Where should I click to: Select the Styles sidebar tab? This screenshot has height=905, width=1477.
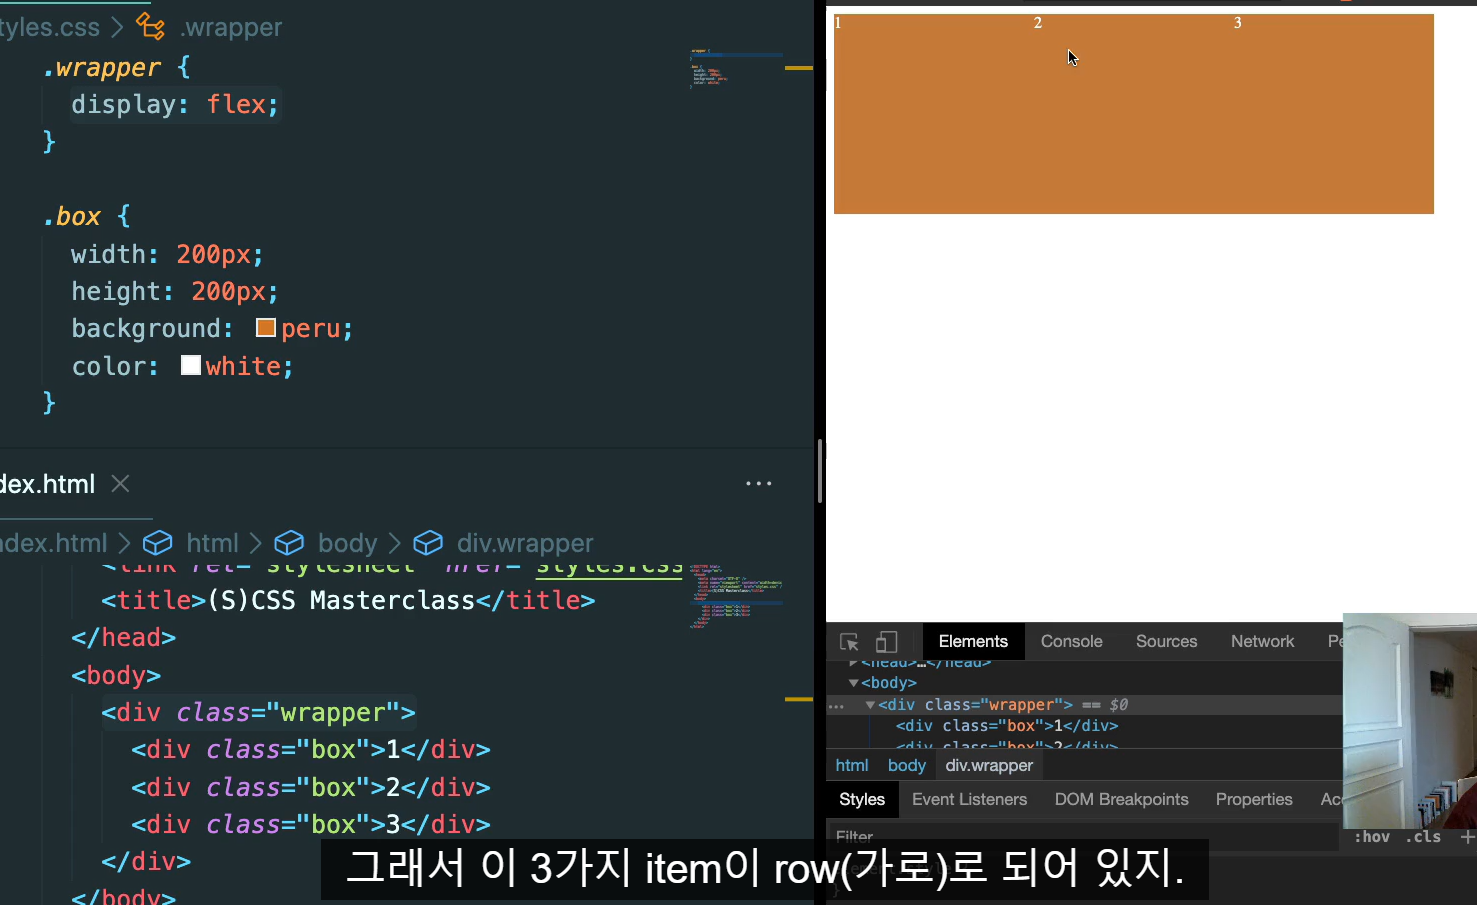pos(862,800)
